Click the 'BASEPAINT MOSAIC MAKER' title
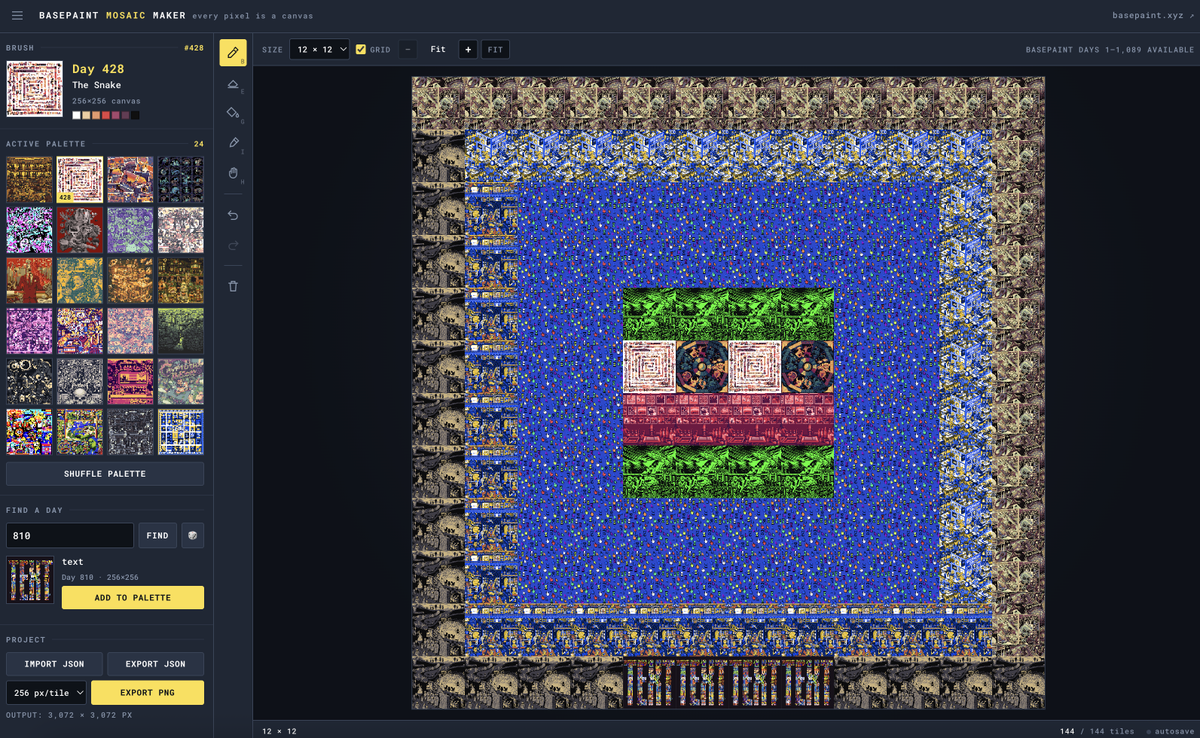The width and height of the screenshot is (1200, 738). click(x=113, y=16)
